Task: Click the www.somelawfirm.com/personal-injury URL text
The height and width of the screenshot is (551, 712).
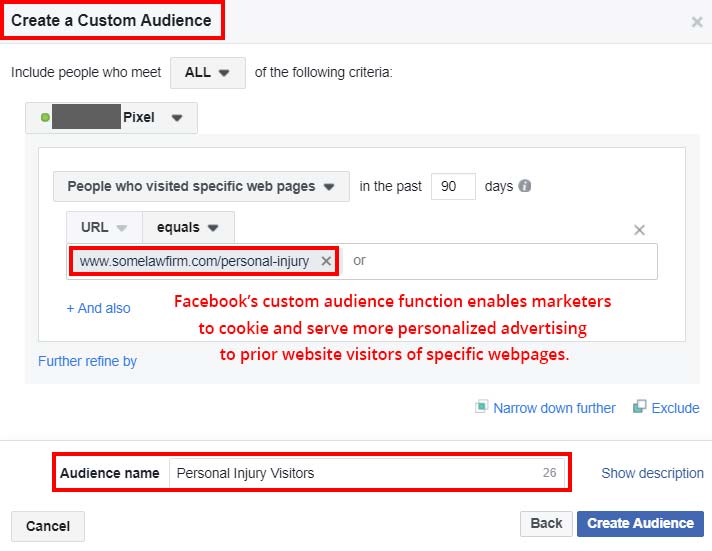Action: click(194, 261)
